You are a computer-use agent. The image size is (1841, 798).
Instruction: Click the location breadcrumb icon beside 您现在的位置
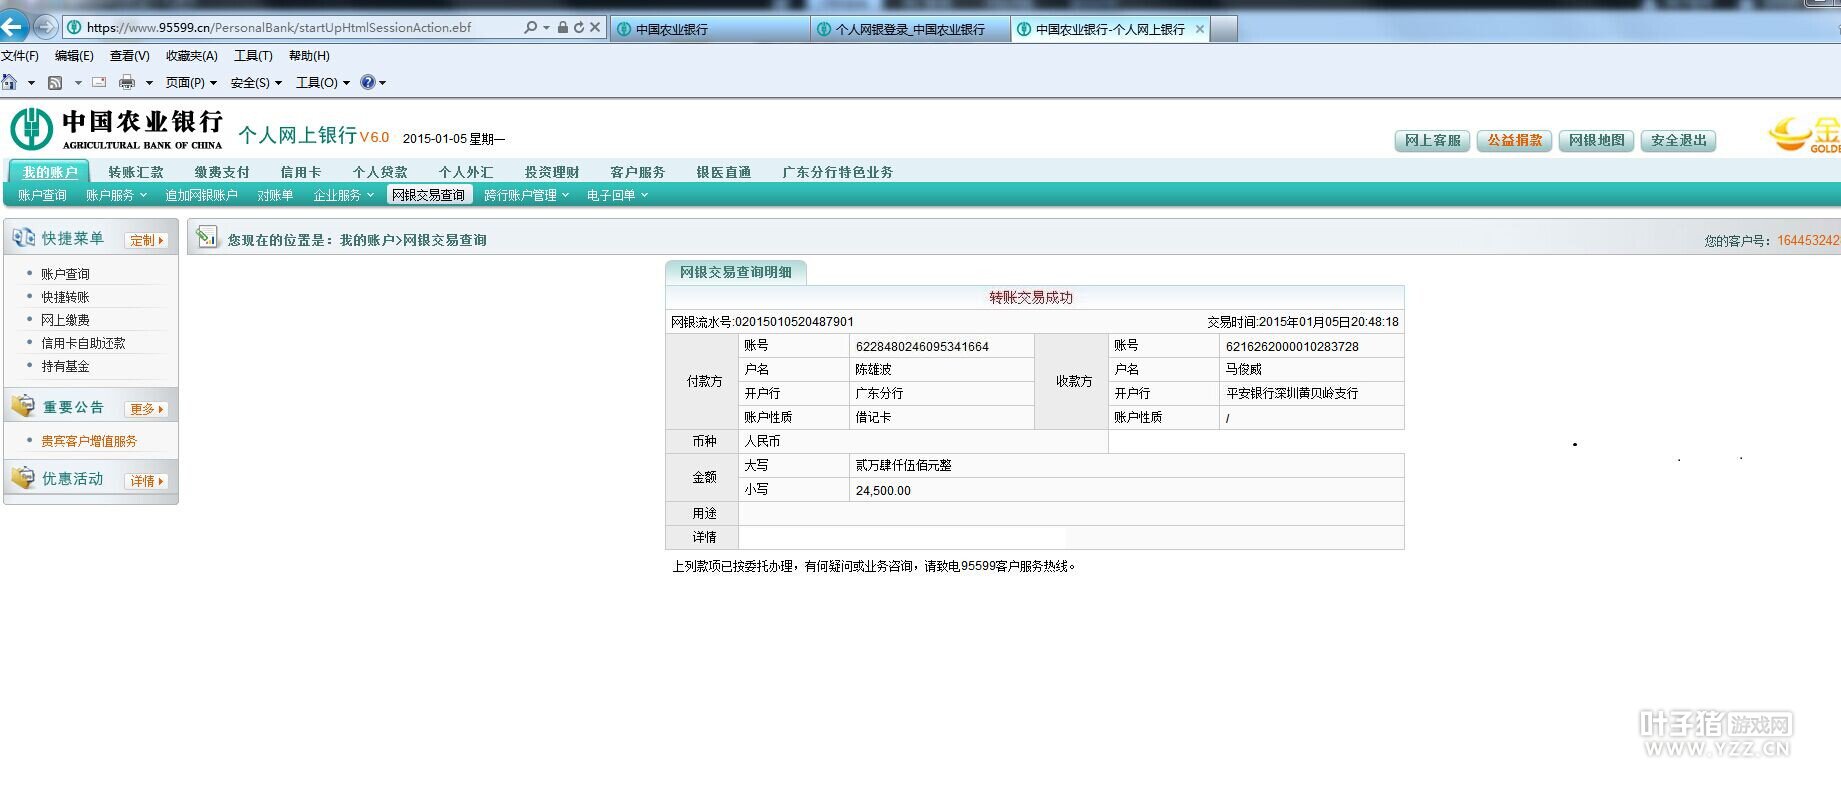(207, 237)
